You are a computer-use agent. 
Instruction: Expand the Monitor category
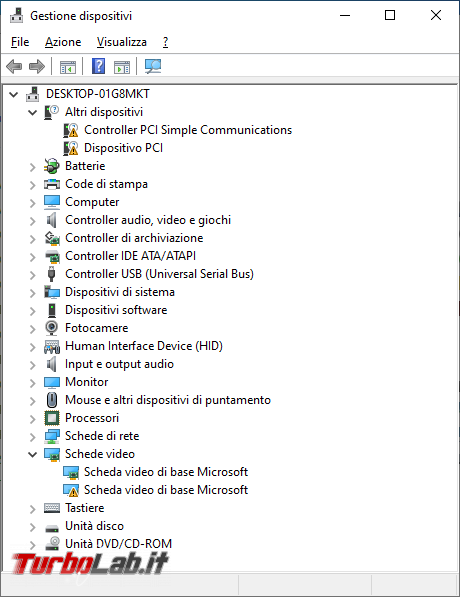[33, 382]
